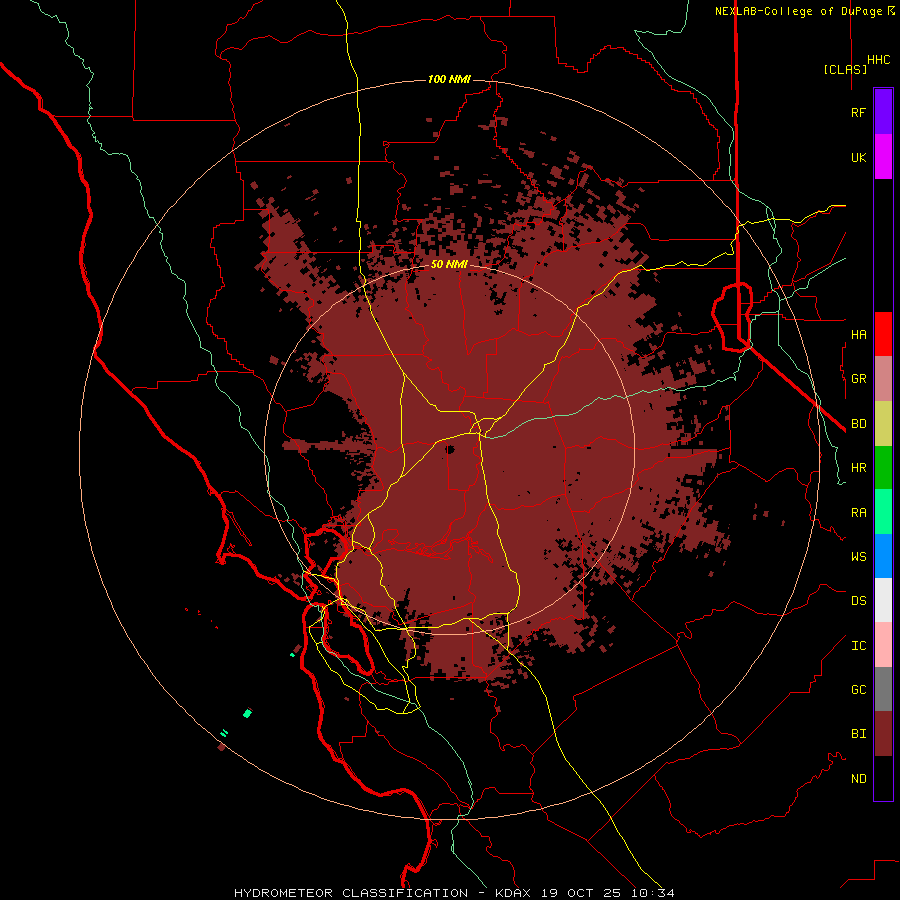Click the BD legend label
The height and width of the screenshot is (900, 900).
[859, 424]
